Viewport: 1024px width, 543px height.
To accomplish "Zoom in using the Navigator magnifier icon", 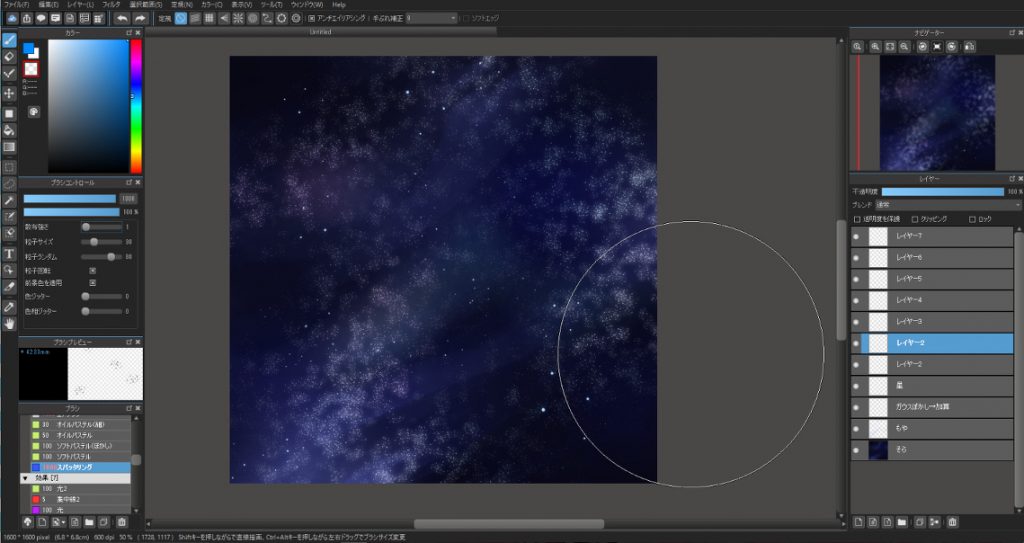I will [858, 46].
